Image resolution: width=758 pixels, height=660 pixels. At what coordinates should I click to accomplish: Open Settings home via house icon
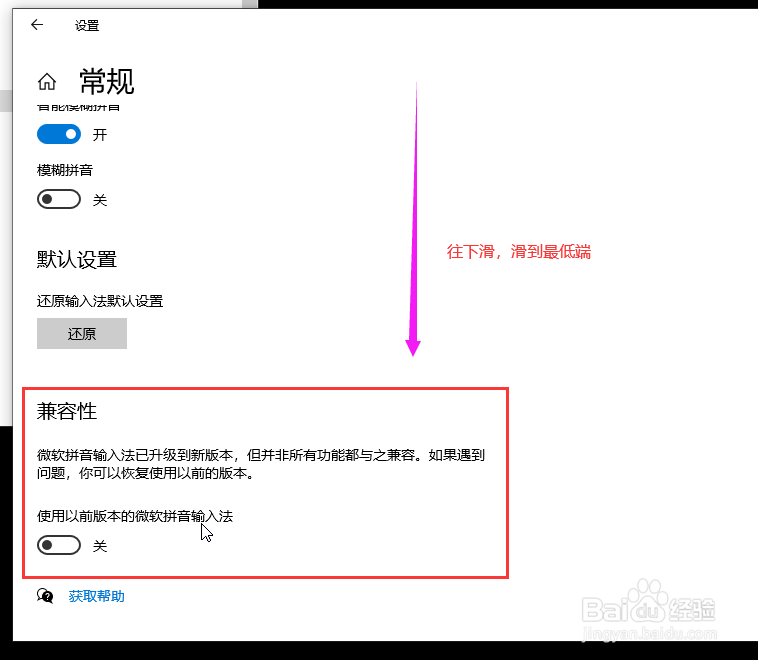[x=47, y=81]
